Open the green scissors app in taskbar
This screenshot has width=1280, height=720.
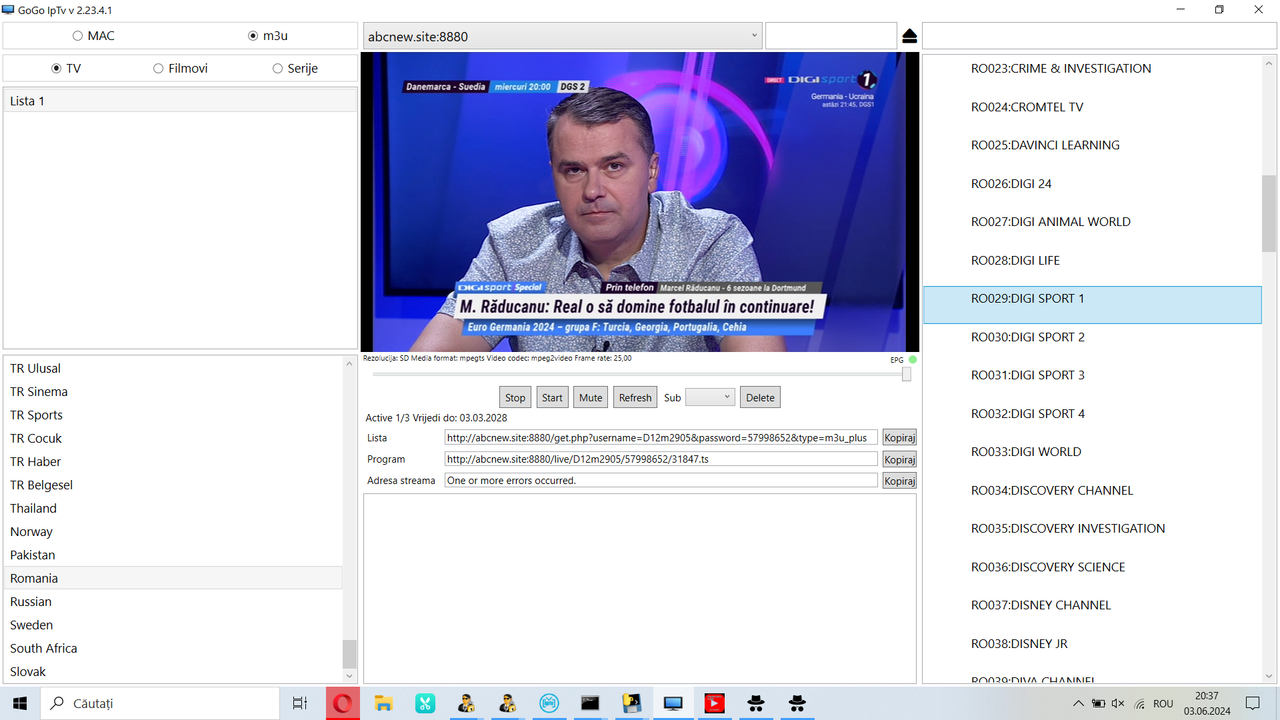[x=425, y=703]
